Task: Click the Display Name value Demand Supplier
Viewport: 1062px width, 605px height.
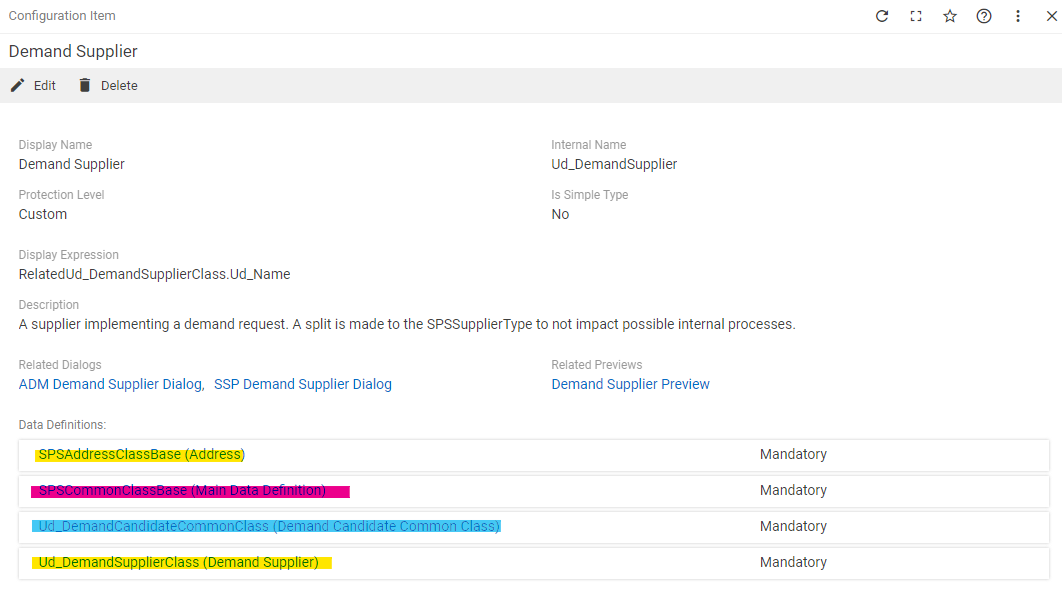Action: 71,164
